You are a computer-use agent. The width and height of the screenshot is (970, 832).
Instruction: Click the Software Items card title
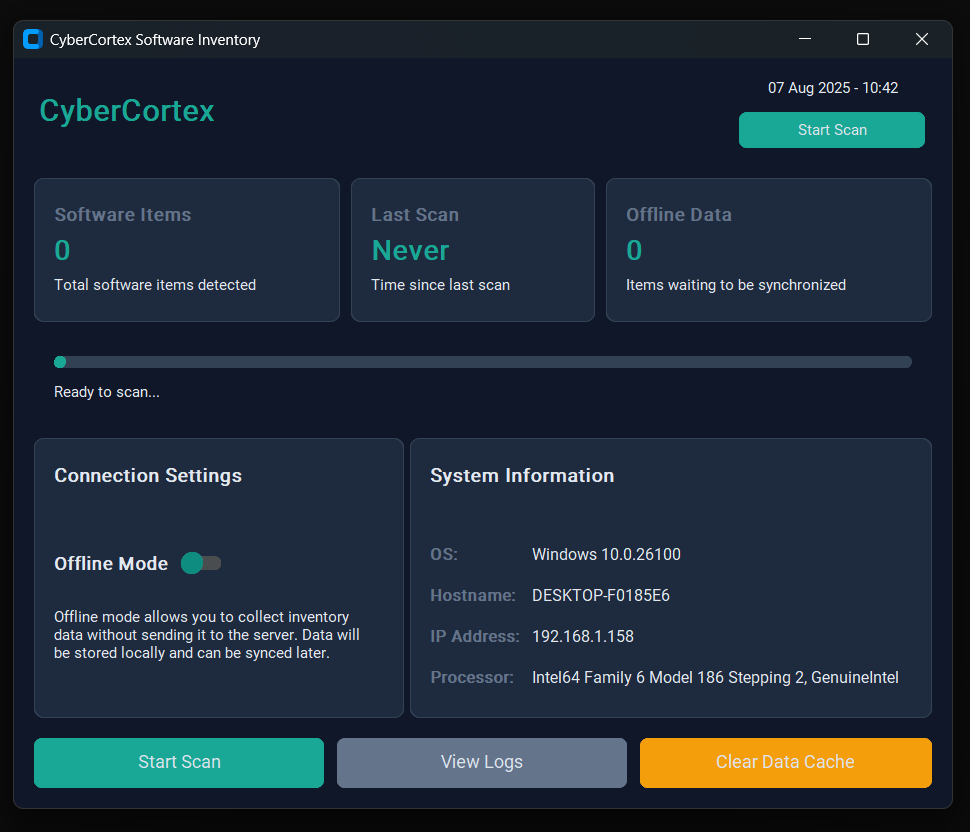click(122, 215)
